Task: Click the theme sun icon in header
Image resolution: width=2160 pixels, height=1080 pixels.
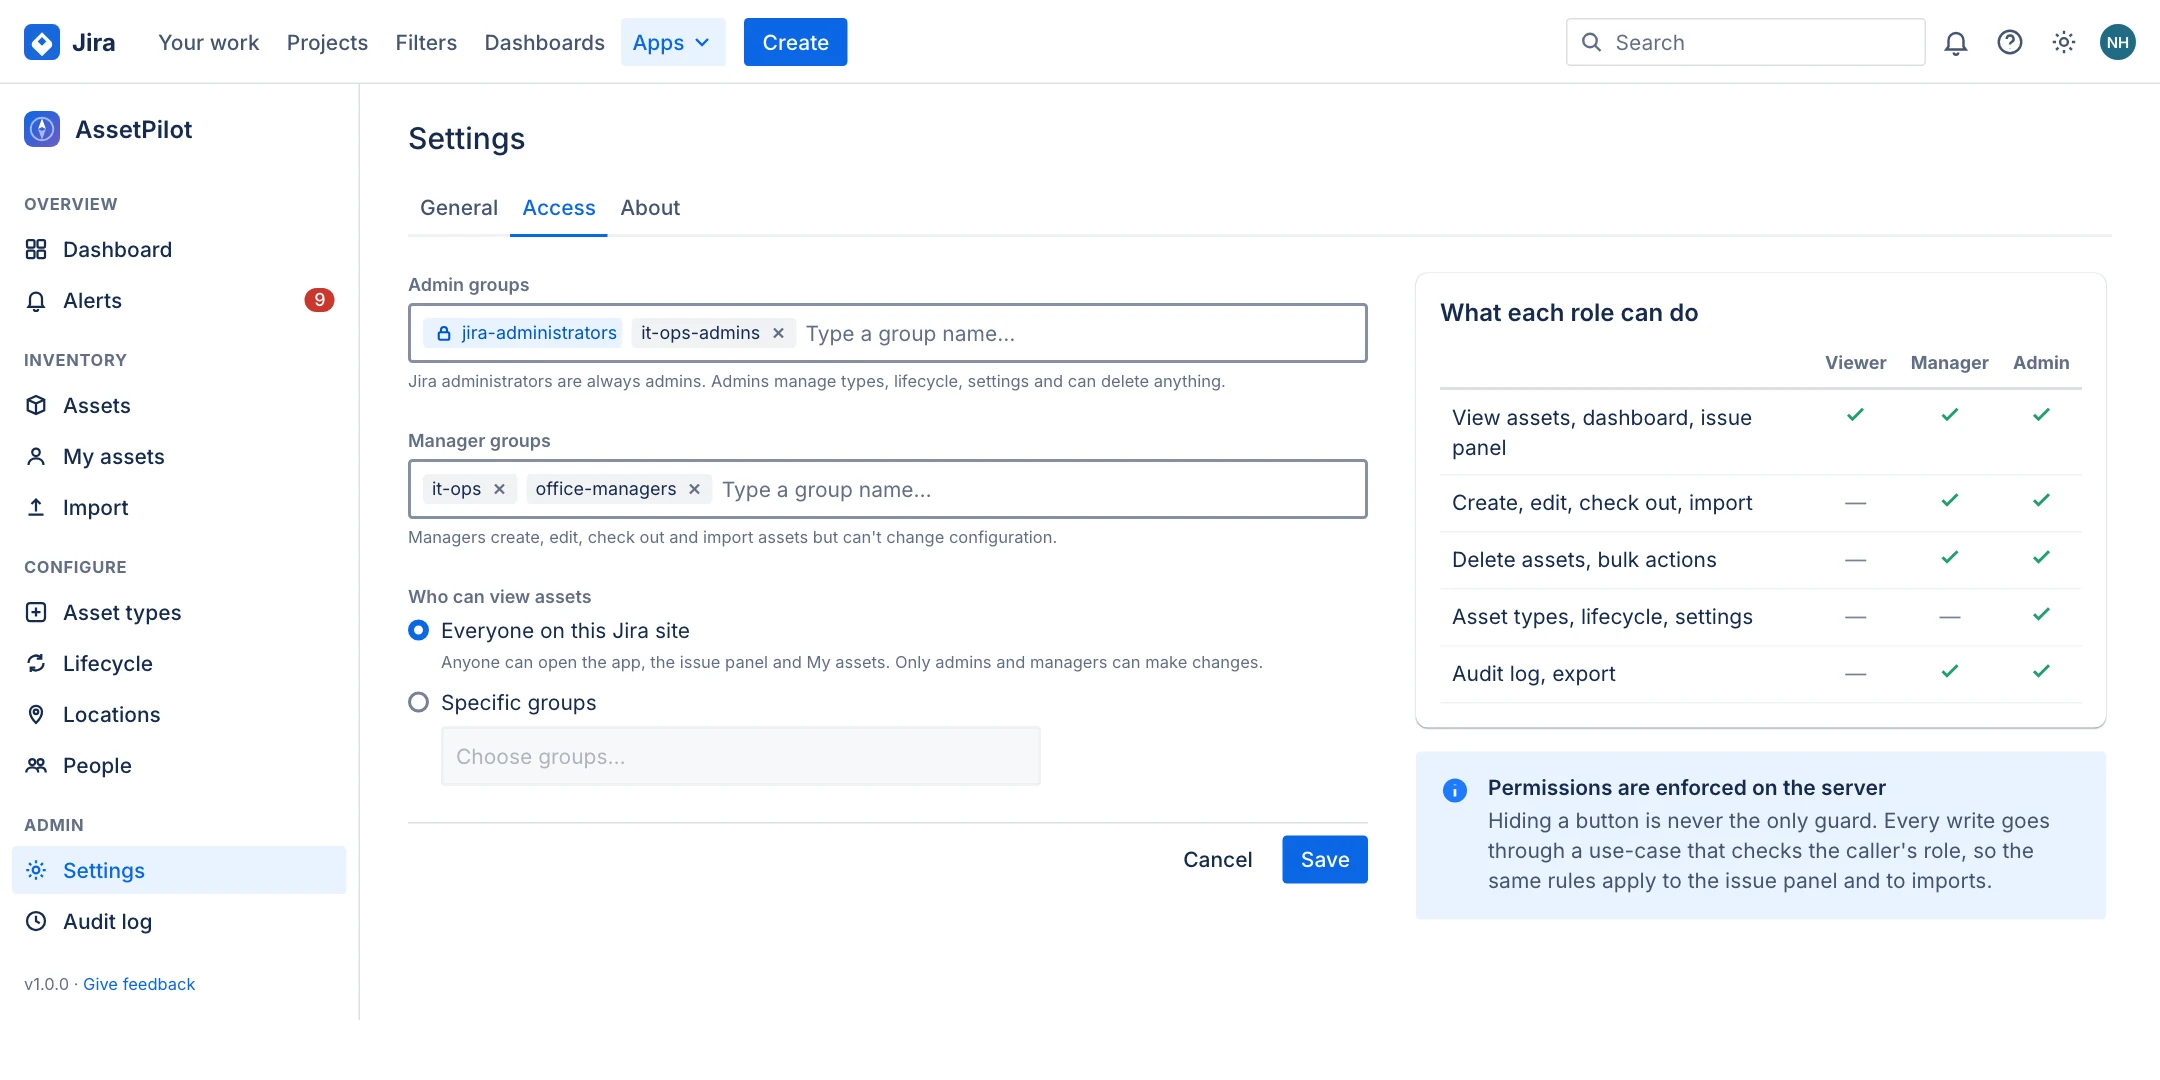Action: point(2064,42)
